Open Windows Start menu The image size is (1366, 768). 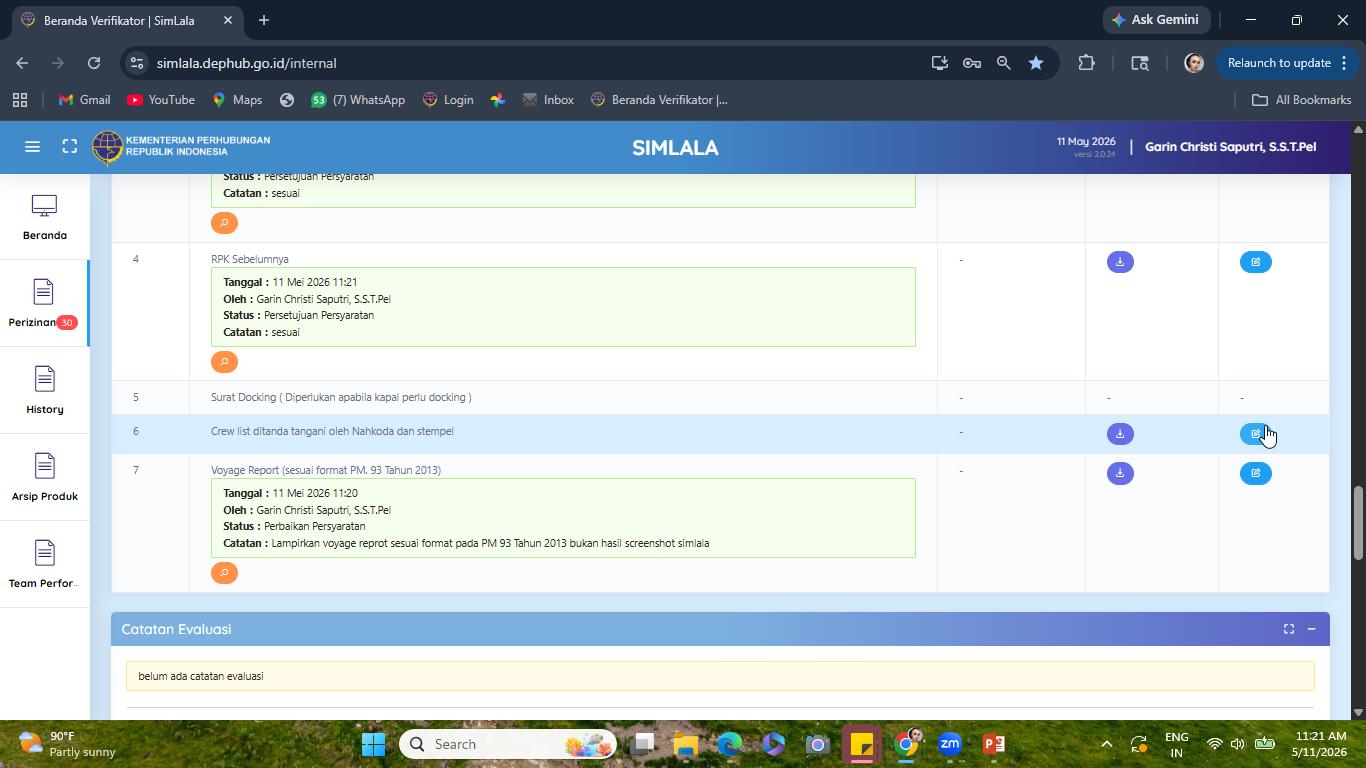coord(373,744)
